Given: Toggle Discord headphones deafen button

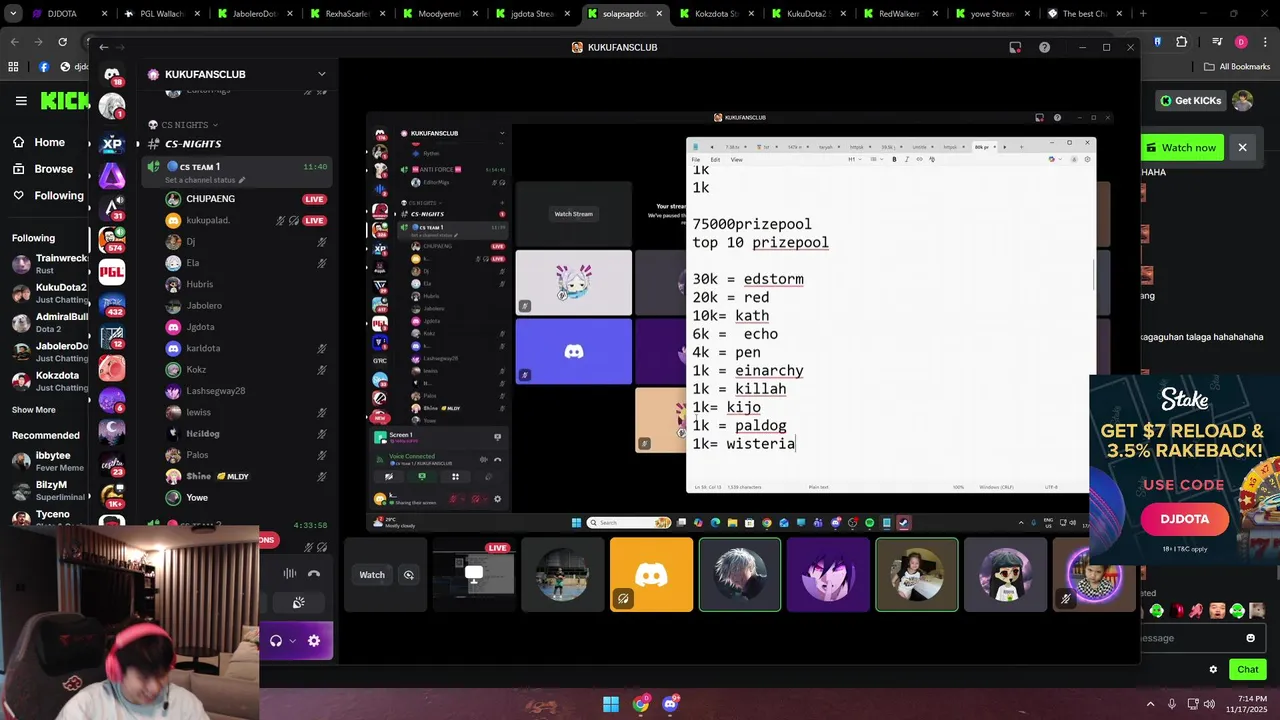Looking at the screenshot, I should pos(276,641).
